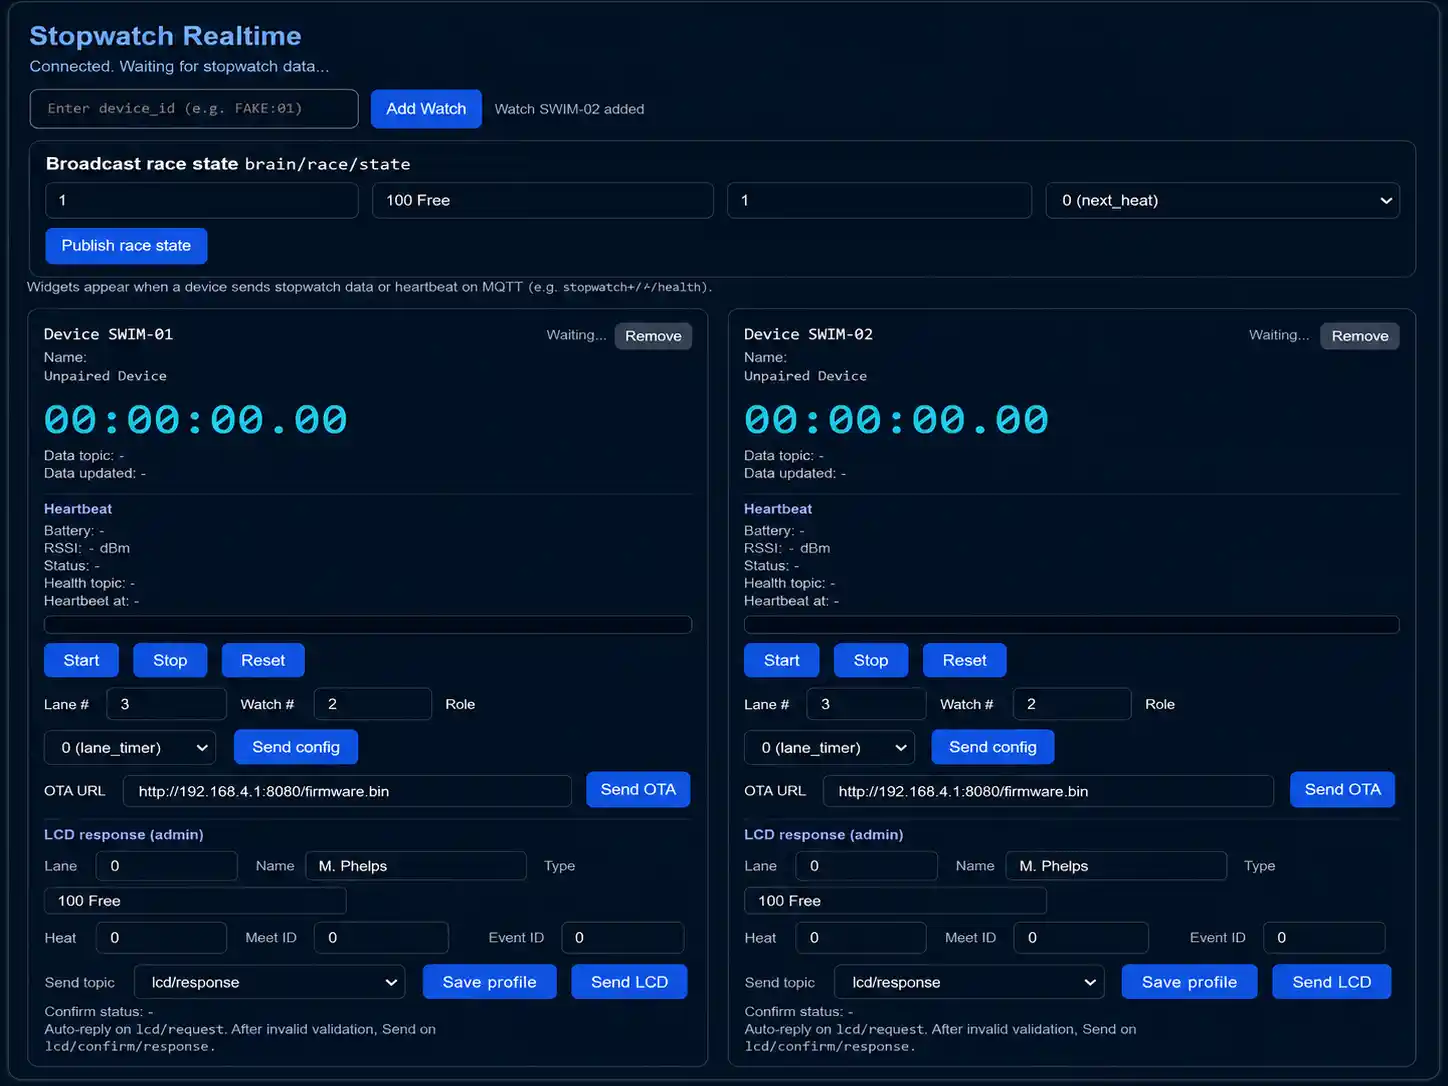This screenshot has width=1448, height=1086.
Task: Remove the SWIM-01 device widget
Action: 653,336
